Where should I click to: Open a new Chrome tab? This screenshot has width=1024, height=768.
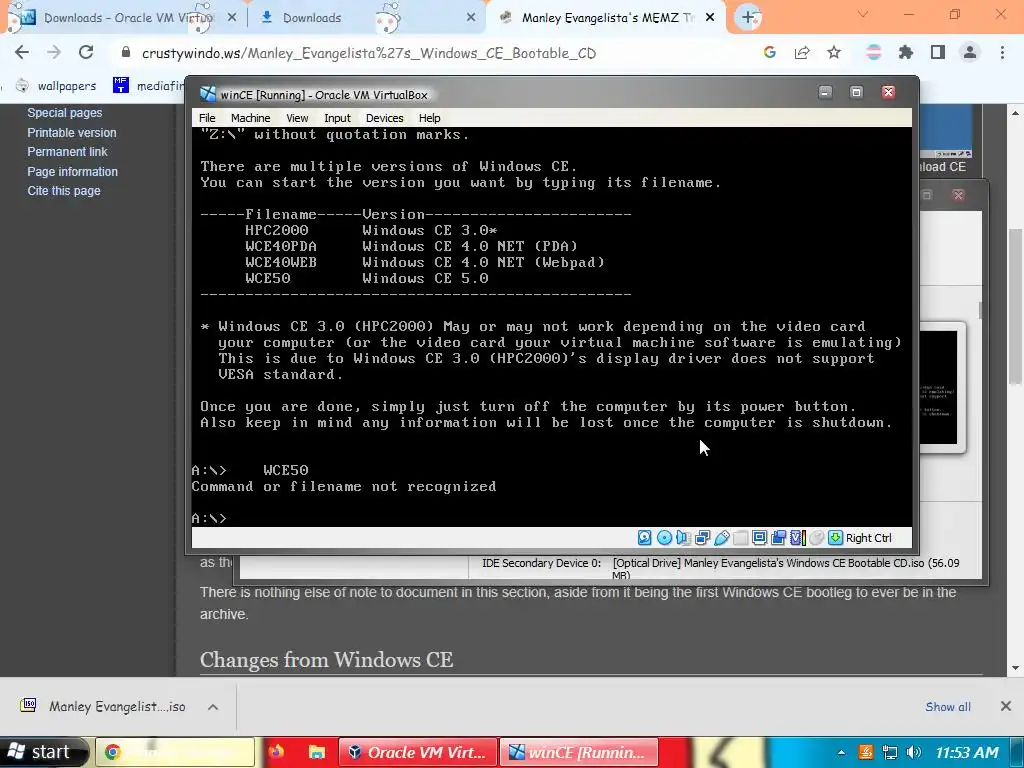point(748,18)
